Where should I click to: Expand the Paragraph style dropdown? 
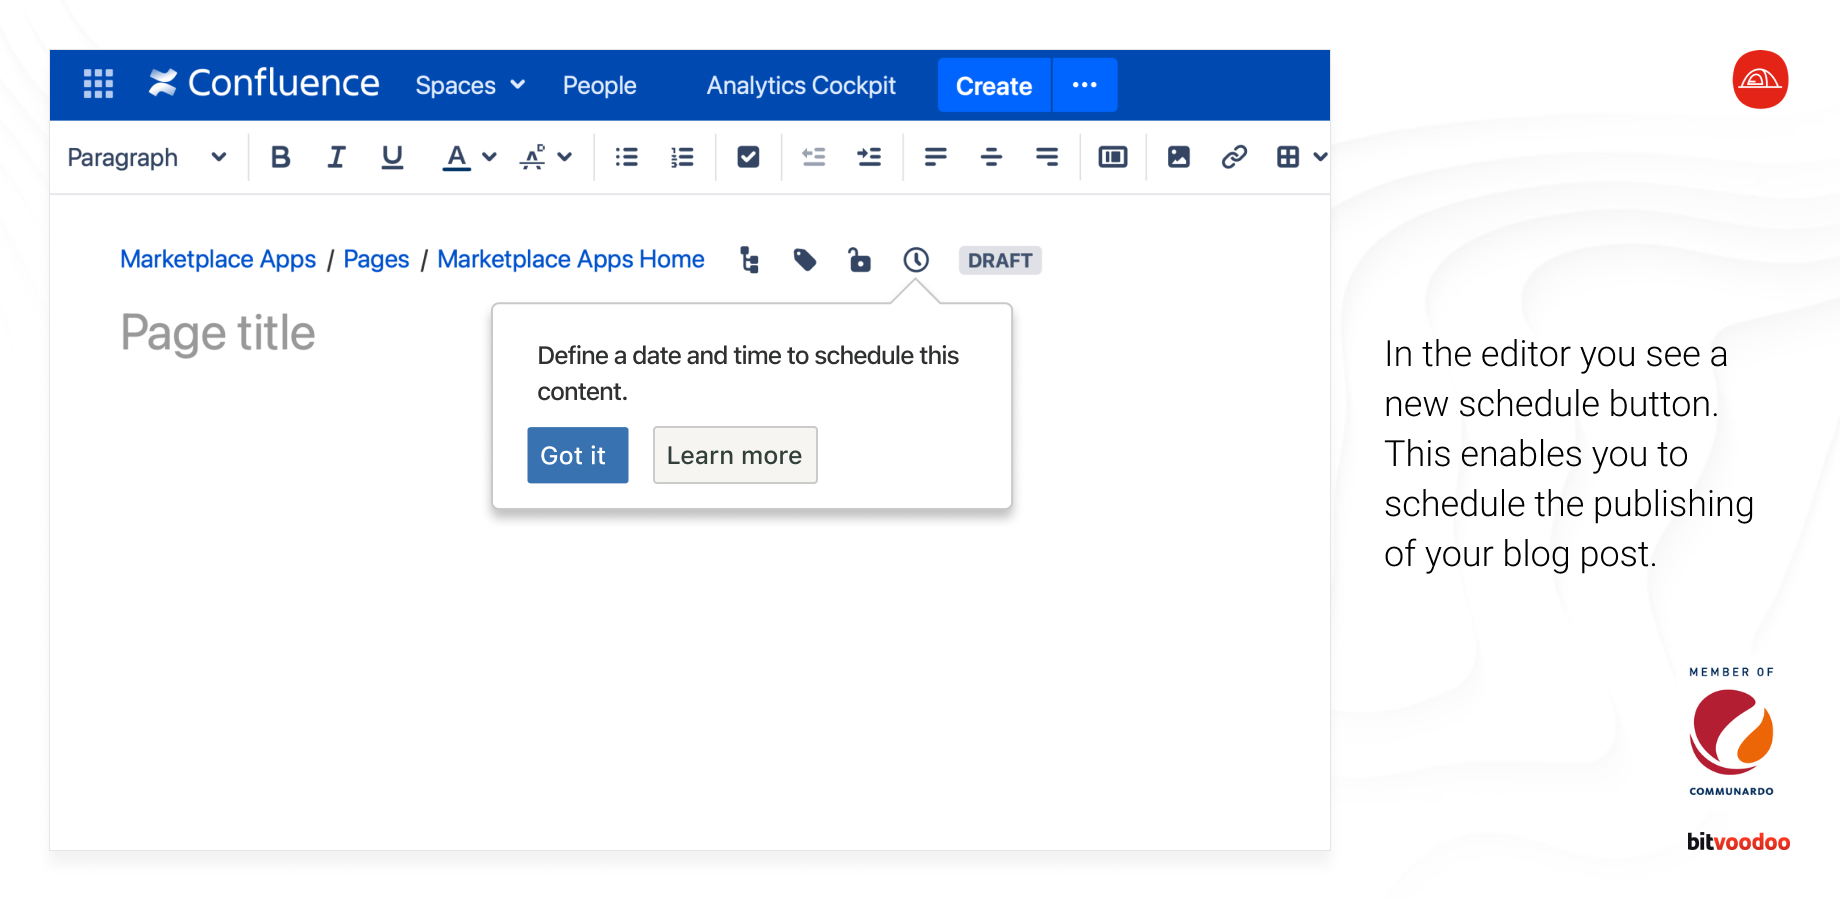pyautogui.click(x=147, y=157)
